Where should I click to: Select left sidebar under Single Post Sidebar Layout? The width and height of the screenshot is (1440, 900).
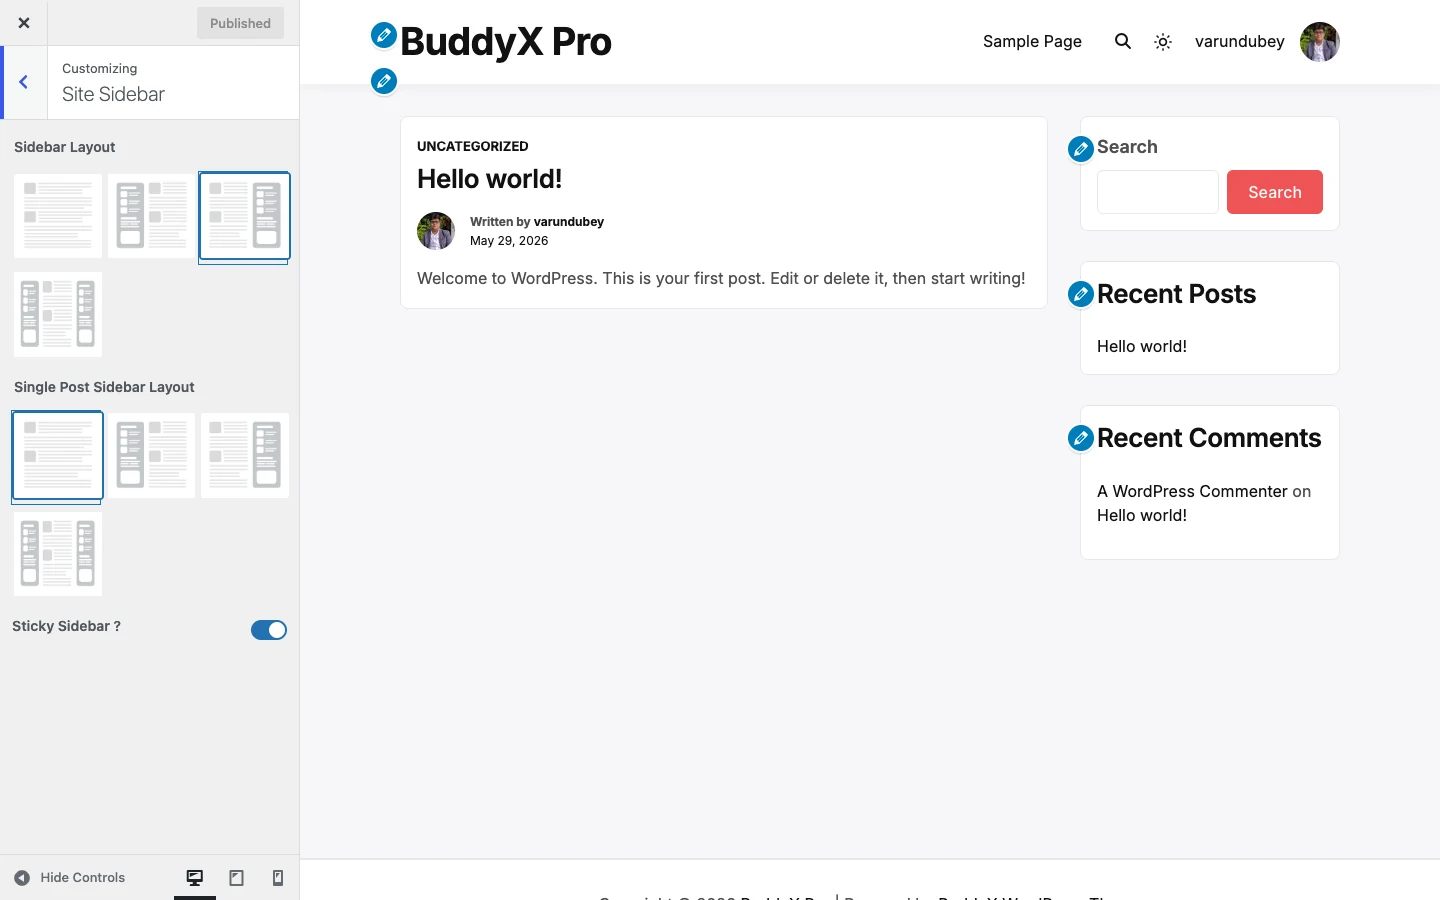tap(151, 455)
